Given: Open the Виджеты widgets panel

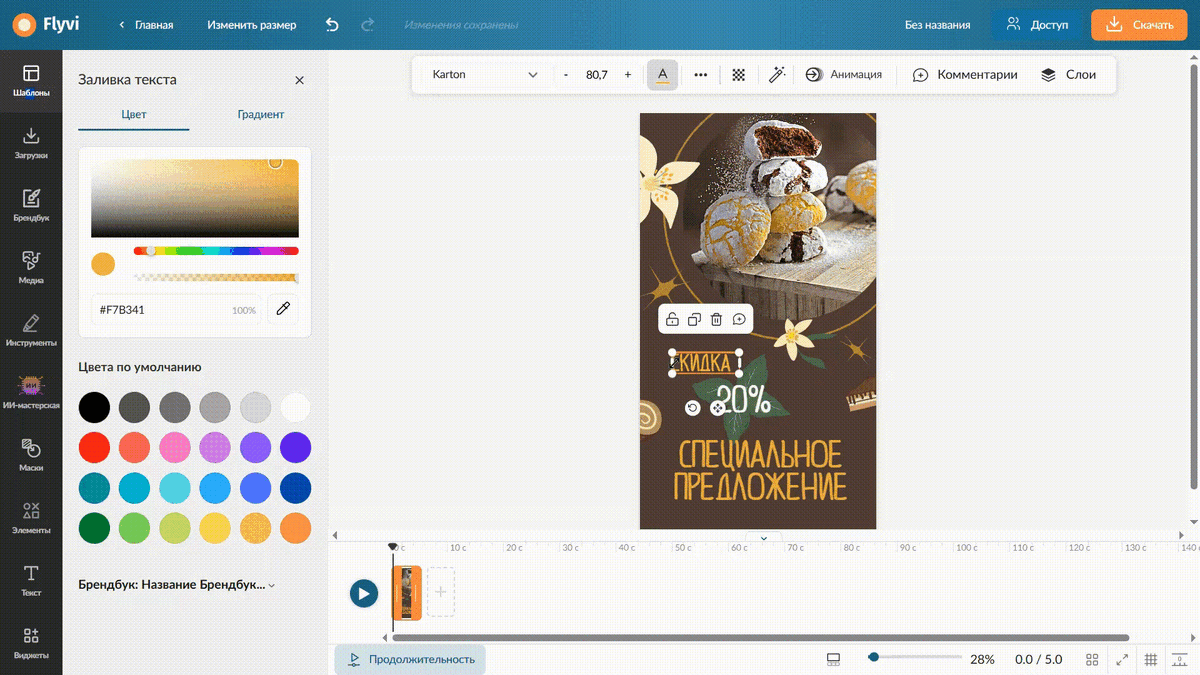Looking at the screenshot, I should pos(31,643).
